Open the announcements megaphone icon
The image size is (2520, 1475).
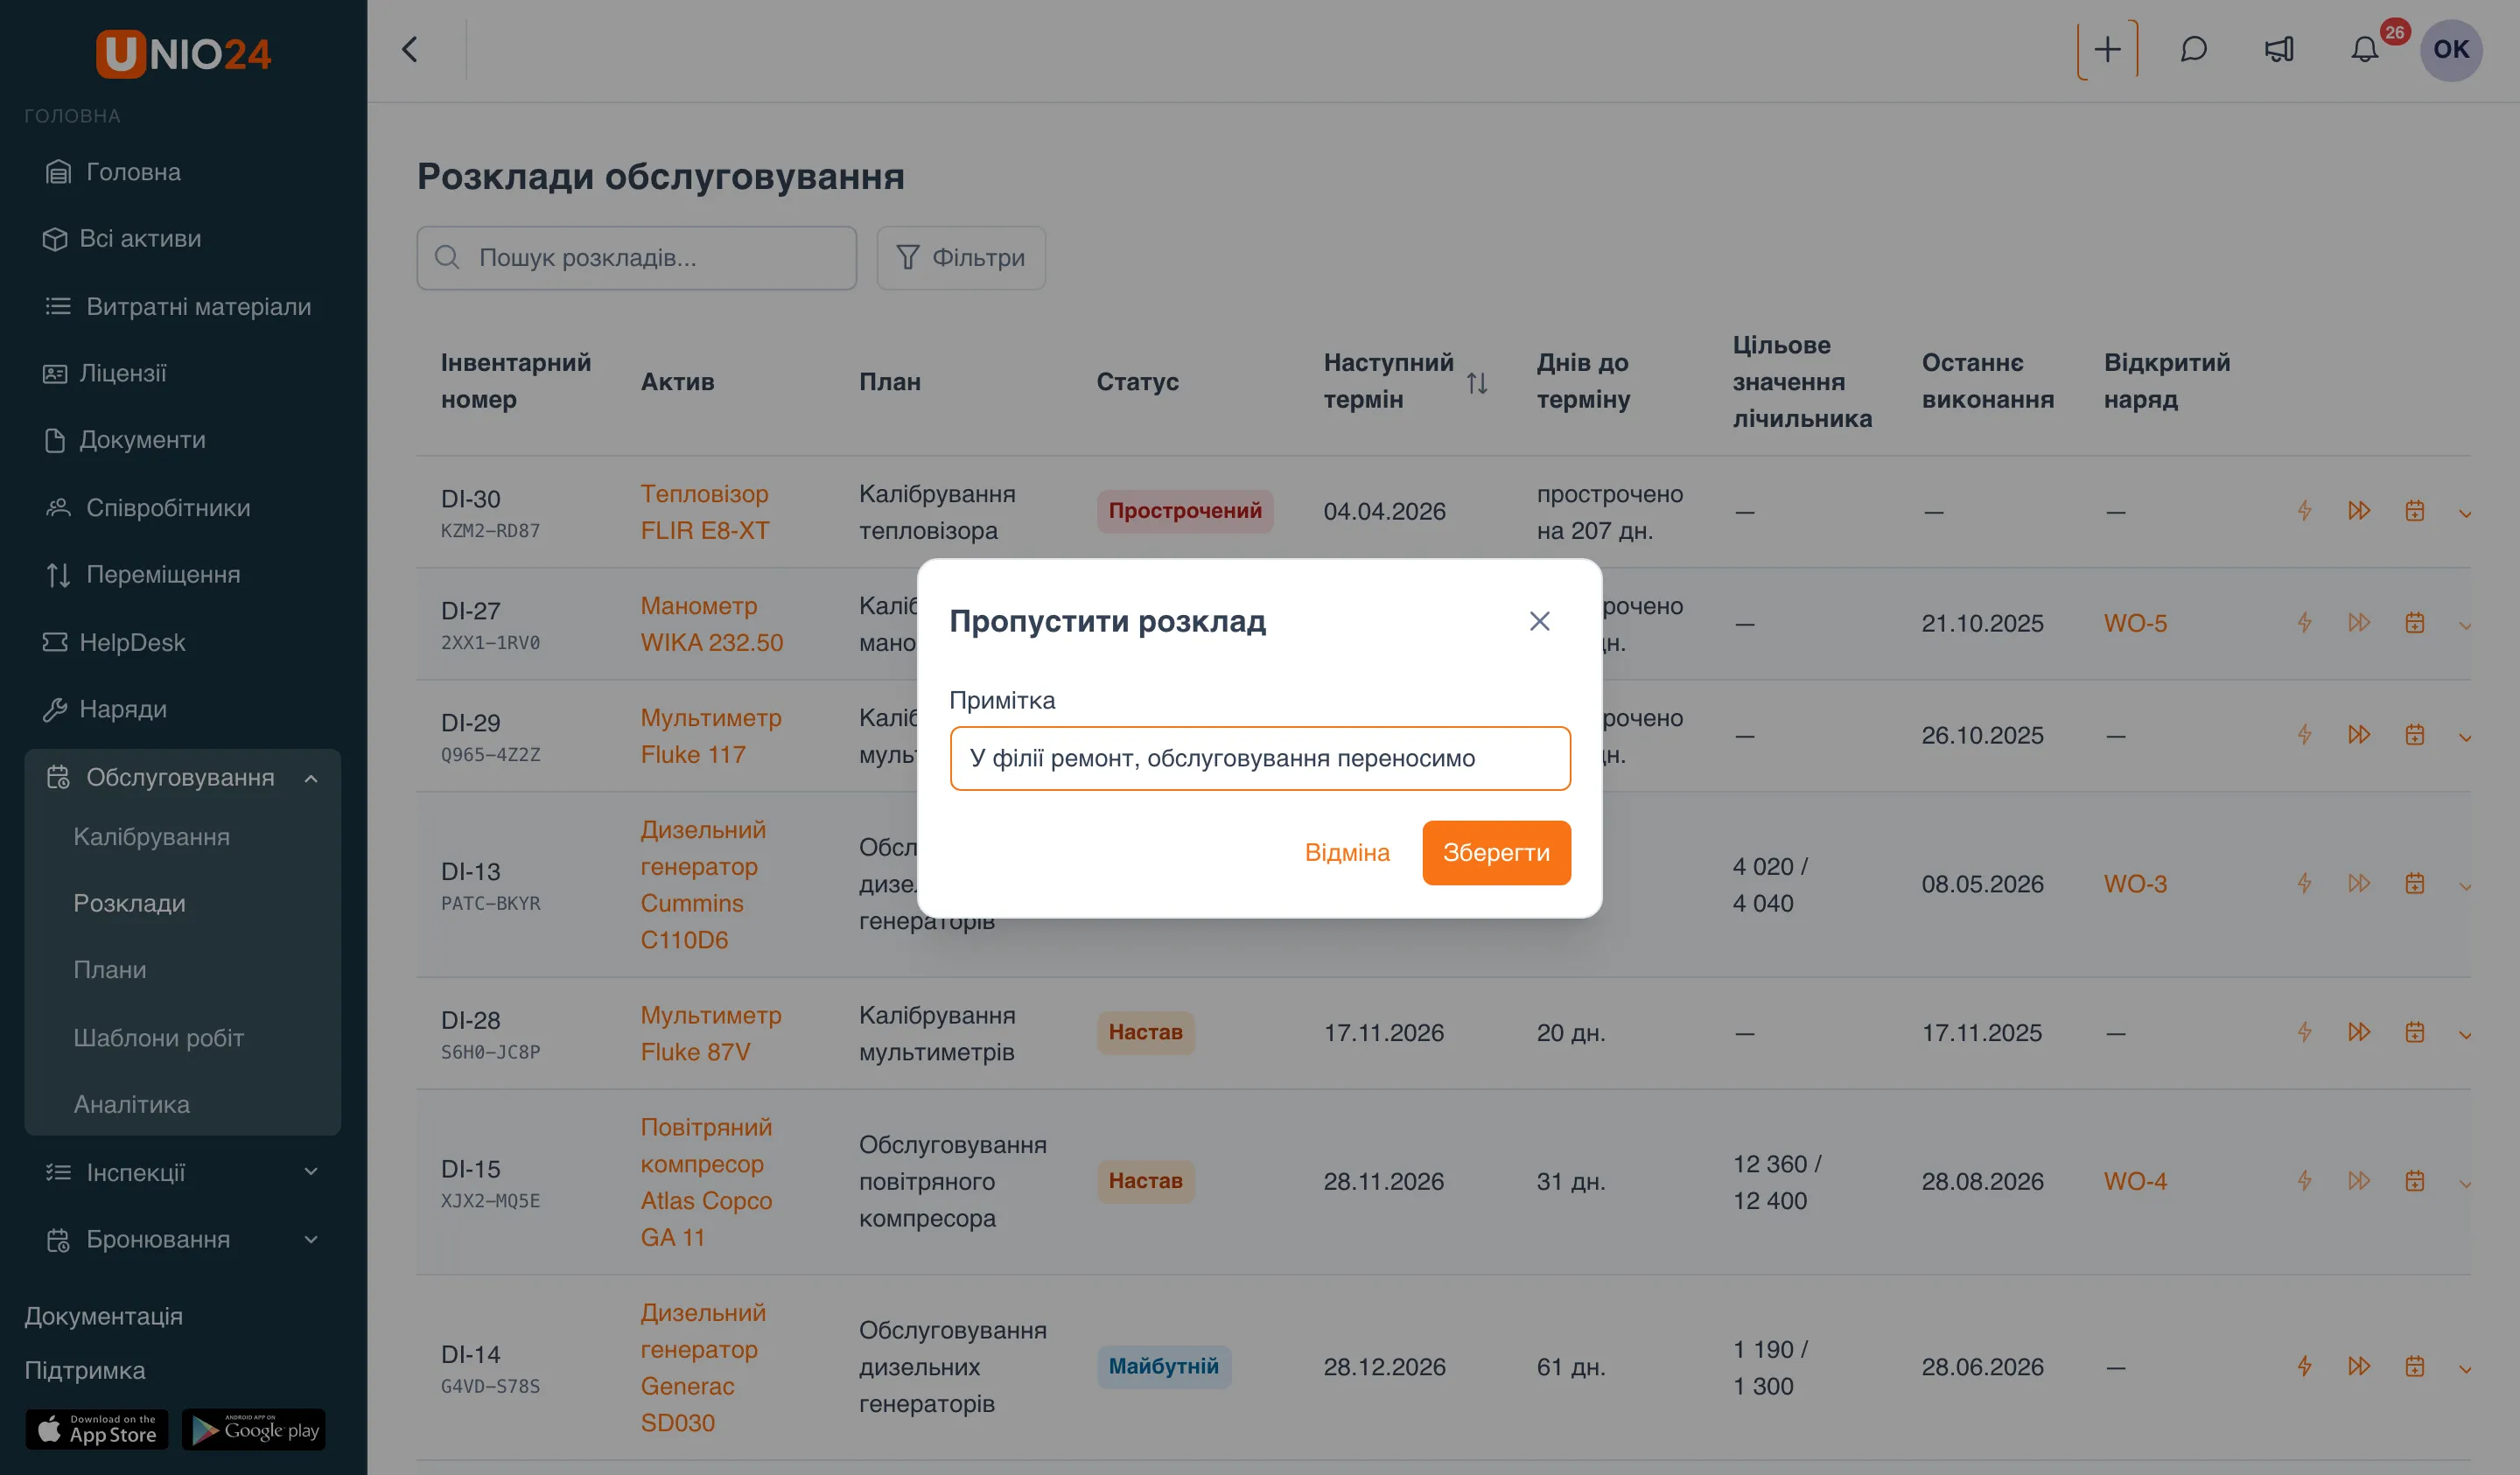[x=2279, y=49]
